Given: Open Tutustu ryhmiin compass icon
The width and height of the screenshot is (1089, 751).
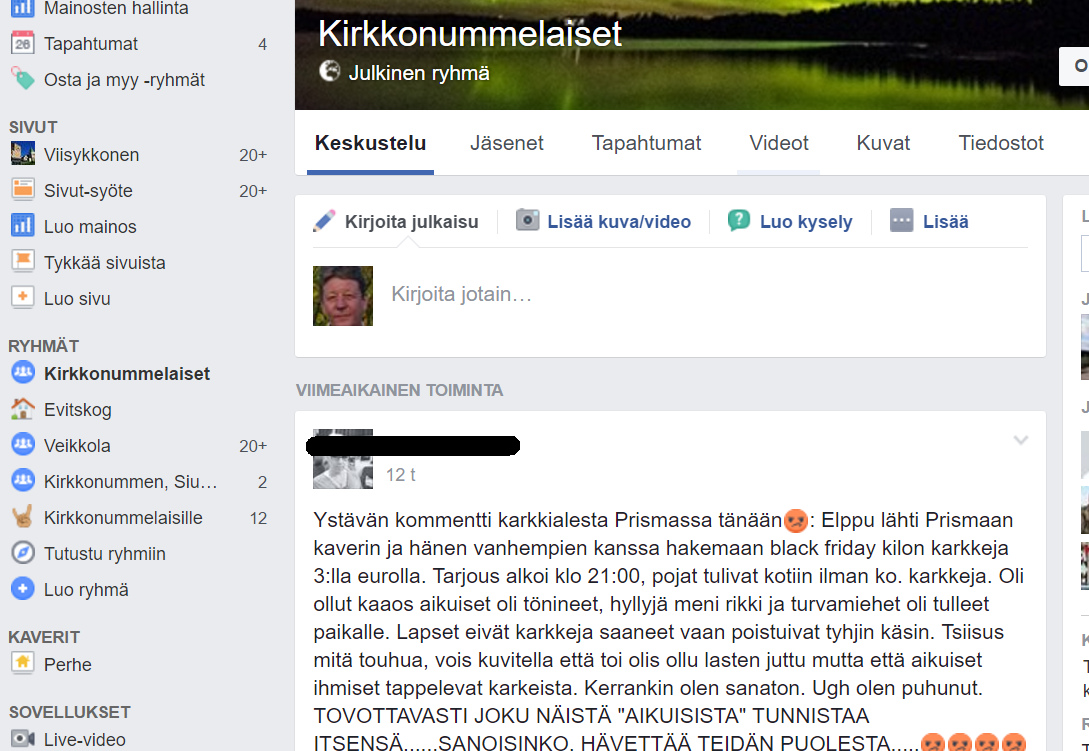Looking at the screenshot, I should (x=22, y=553).
